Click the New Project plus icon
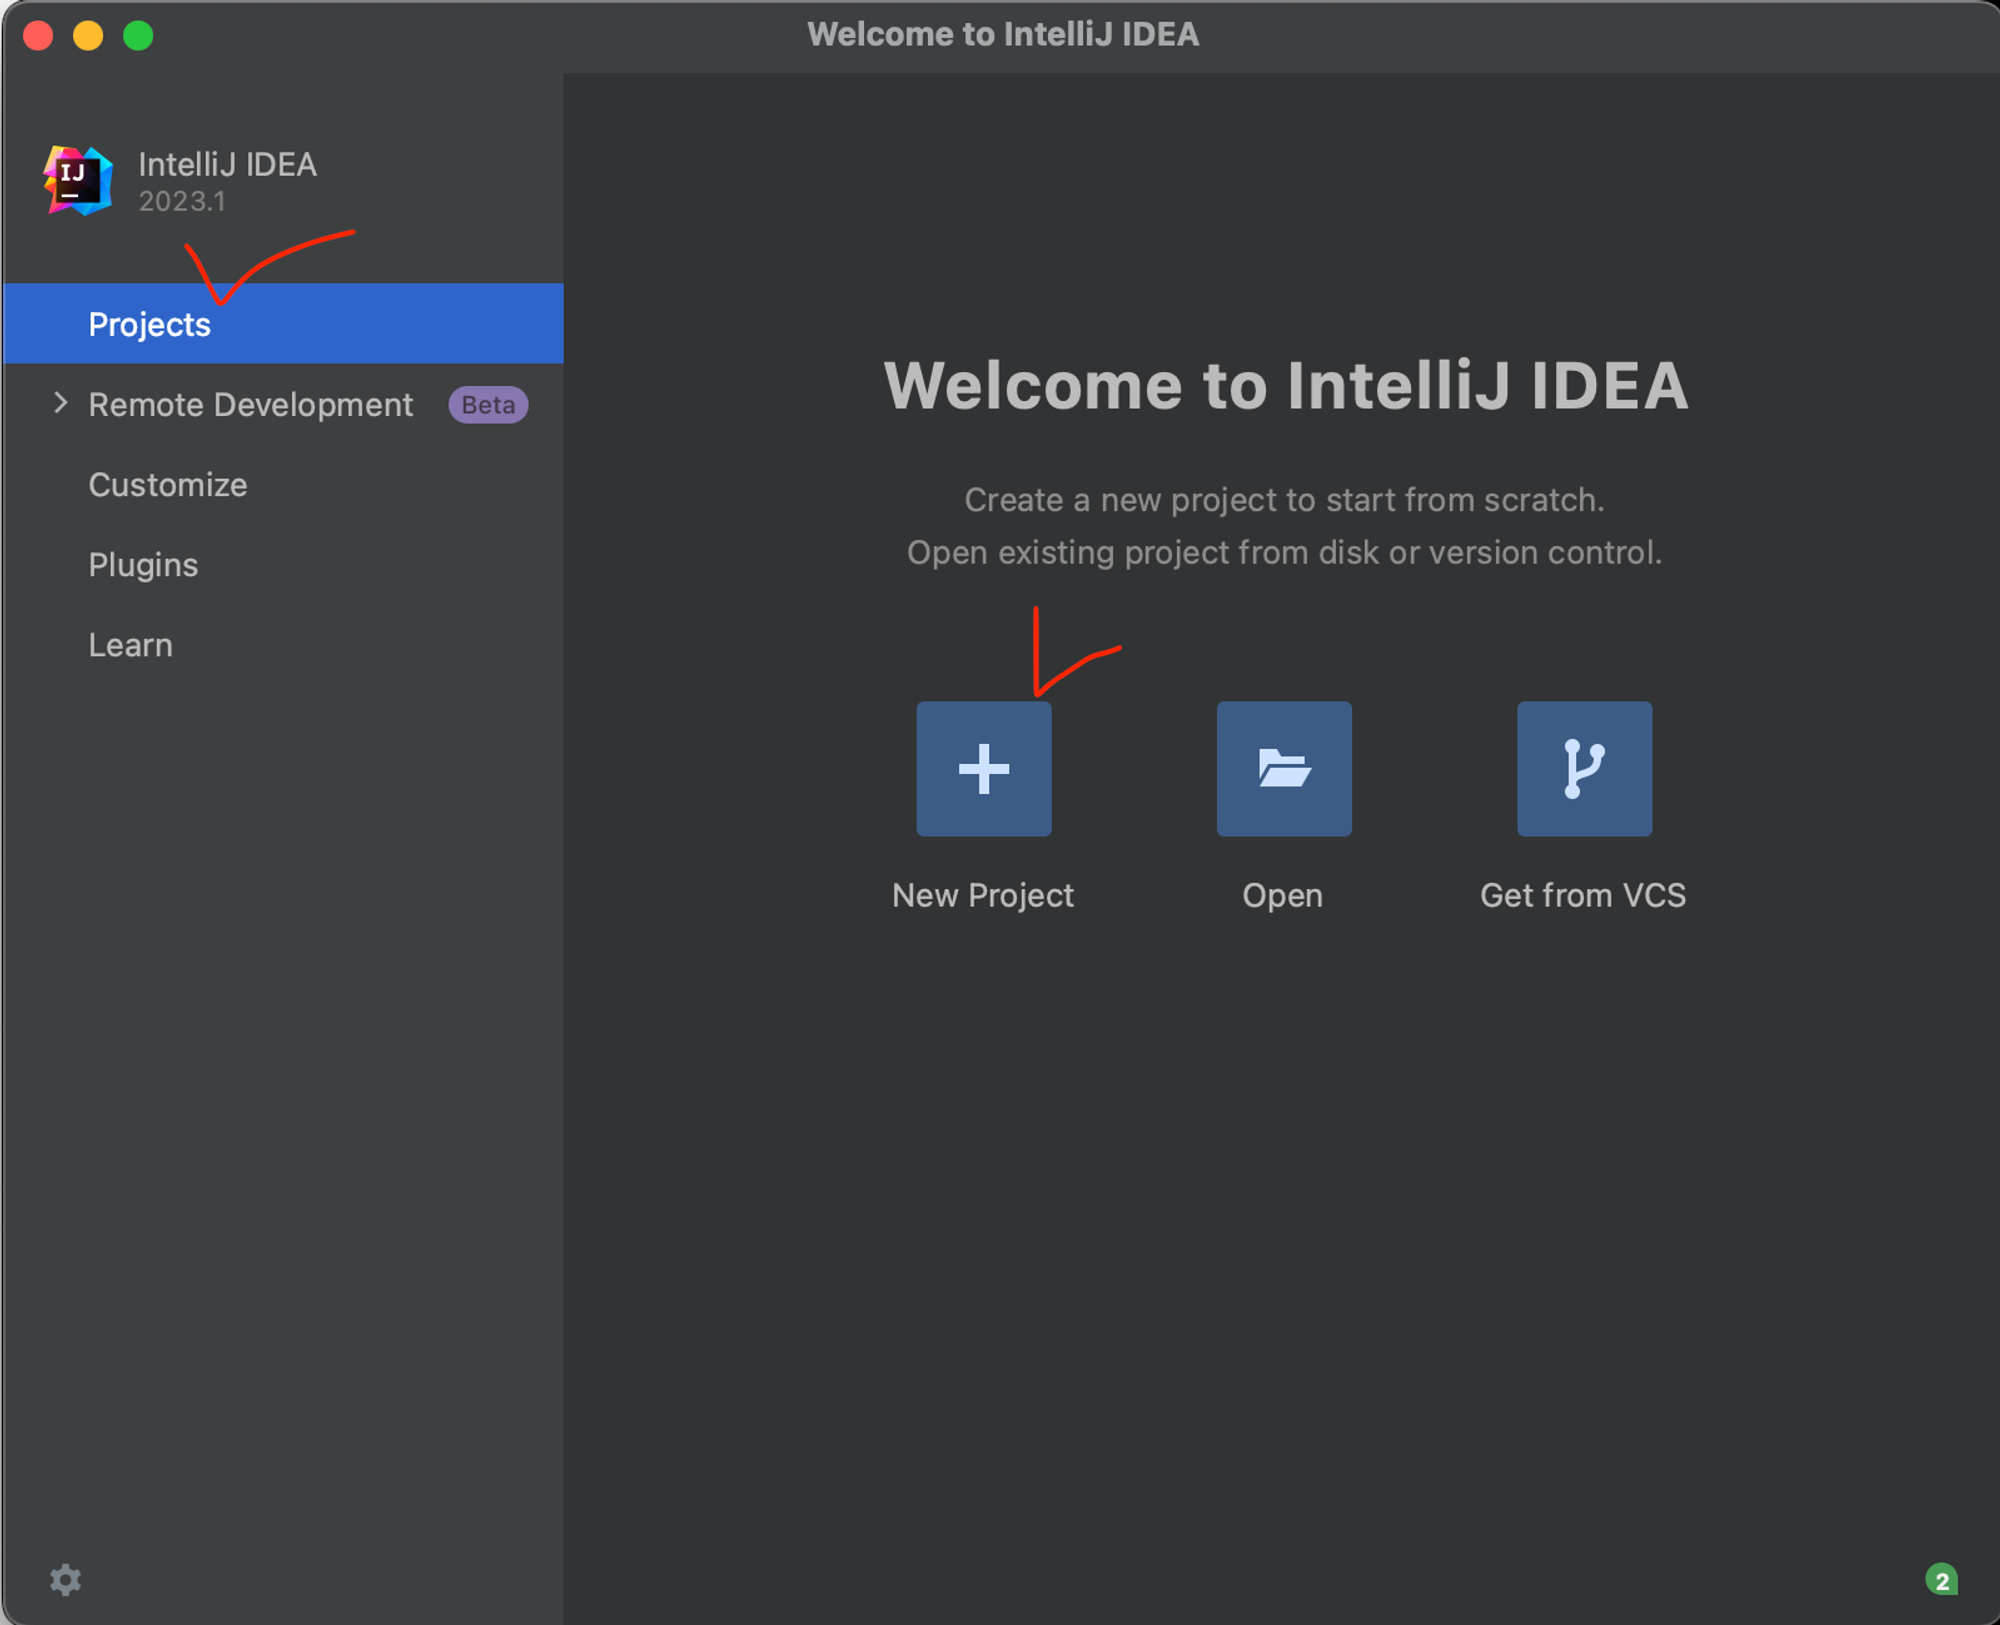2000x1625 pixels. (983, 768)
